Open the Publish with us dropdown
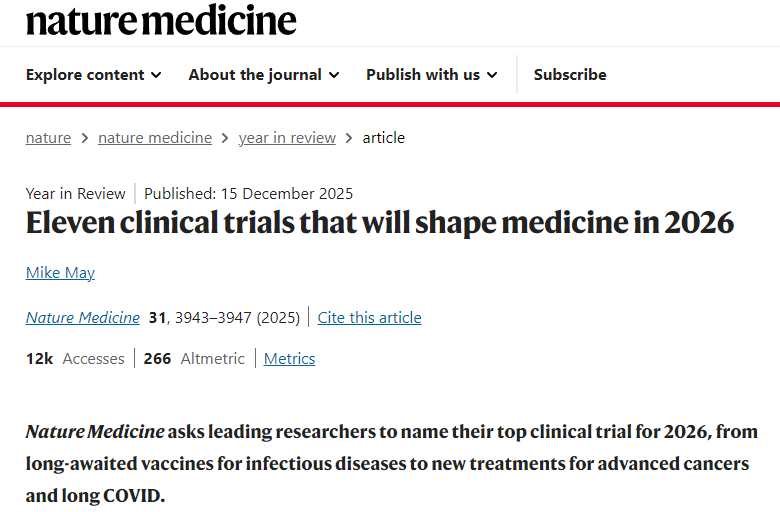 click(x=431, y=75)
